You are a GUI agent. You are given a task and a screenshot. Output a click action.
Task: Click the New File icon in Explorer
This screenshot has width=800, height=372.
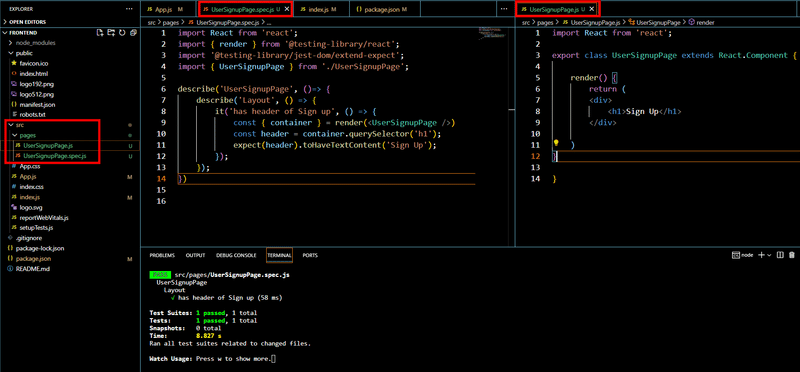(x=101, y=33)
